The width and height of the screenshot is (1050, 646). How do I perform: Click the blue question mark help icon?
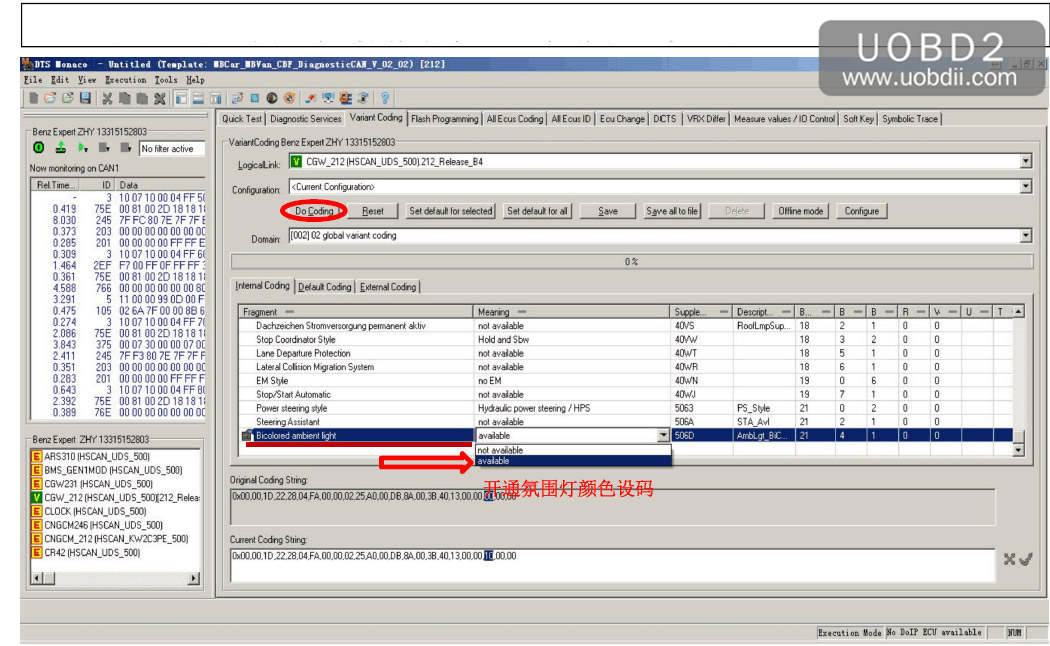point(385,98)
